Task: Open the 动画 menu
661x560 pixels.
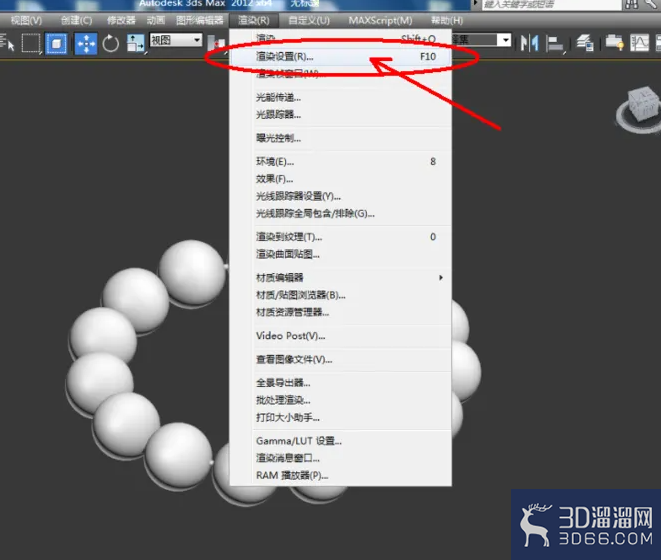Action: [156, 20]
